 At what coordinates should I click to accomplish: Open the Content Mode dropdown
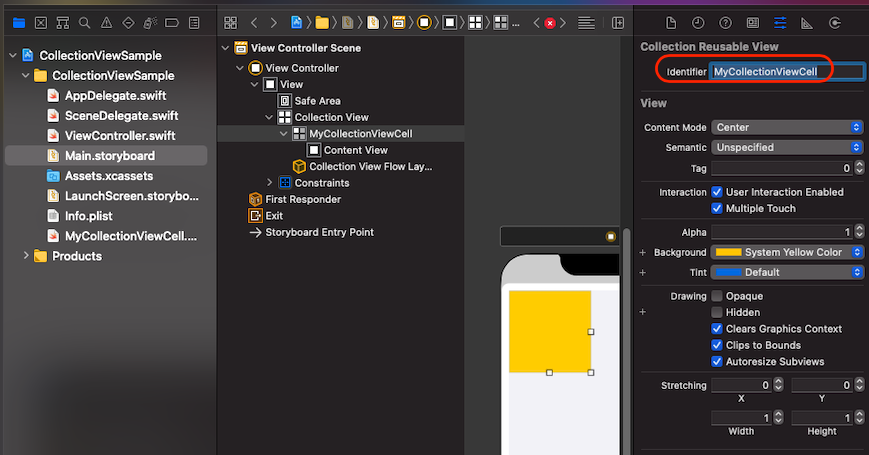coord(787,127)
